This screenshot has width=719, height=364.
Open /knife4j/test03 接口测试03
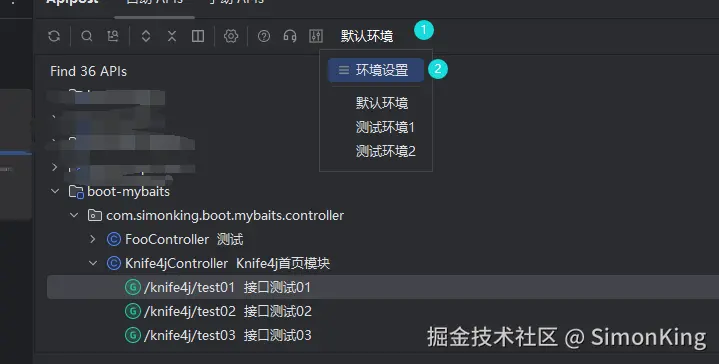tap(228, 335)
